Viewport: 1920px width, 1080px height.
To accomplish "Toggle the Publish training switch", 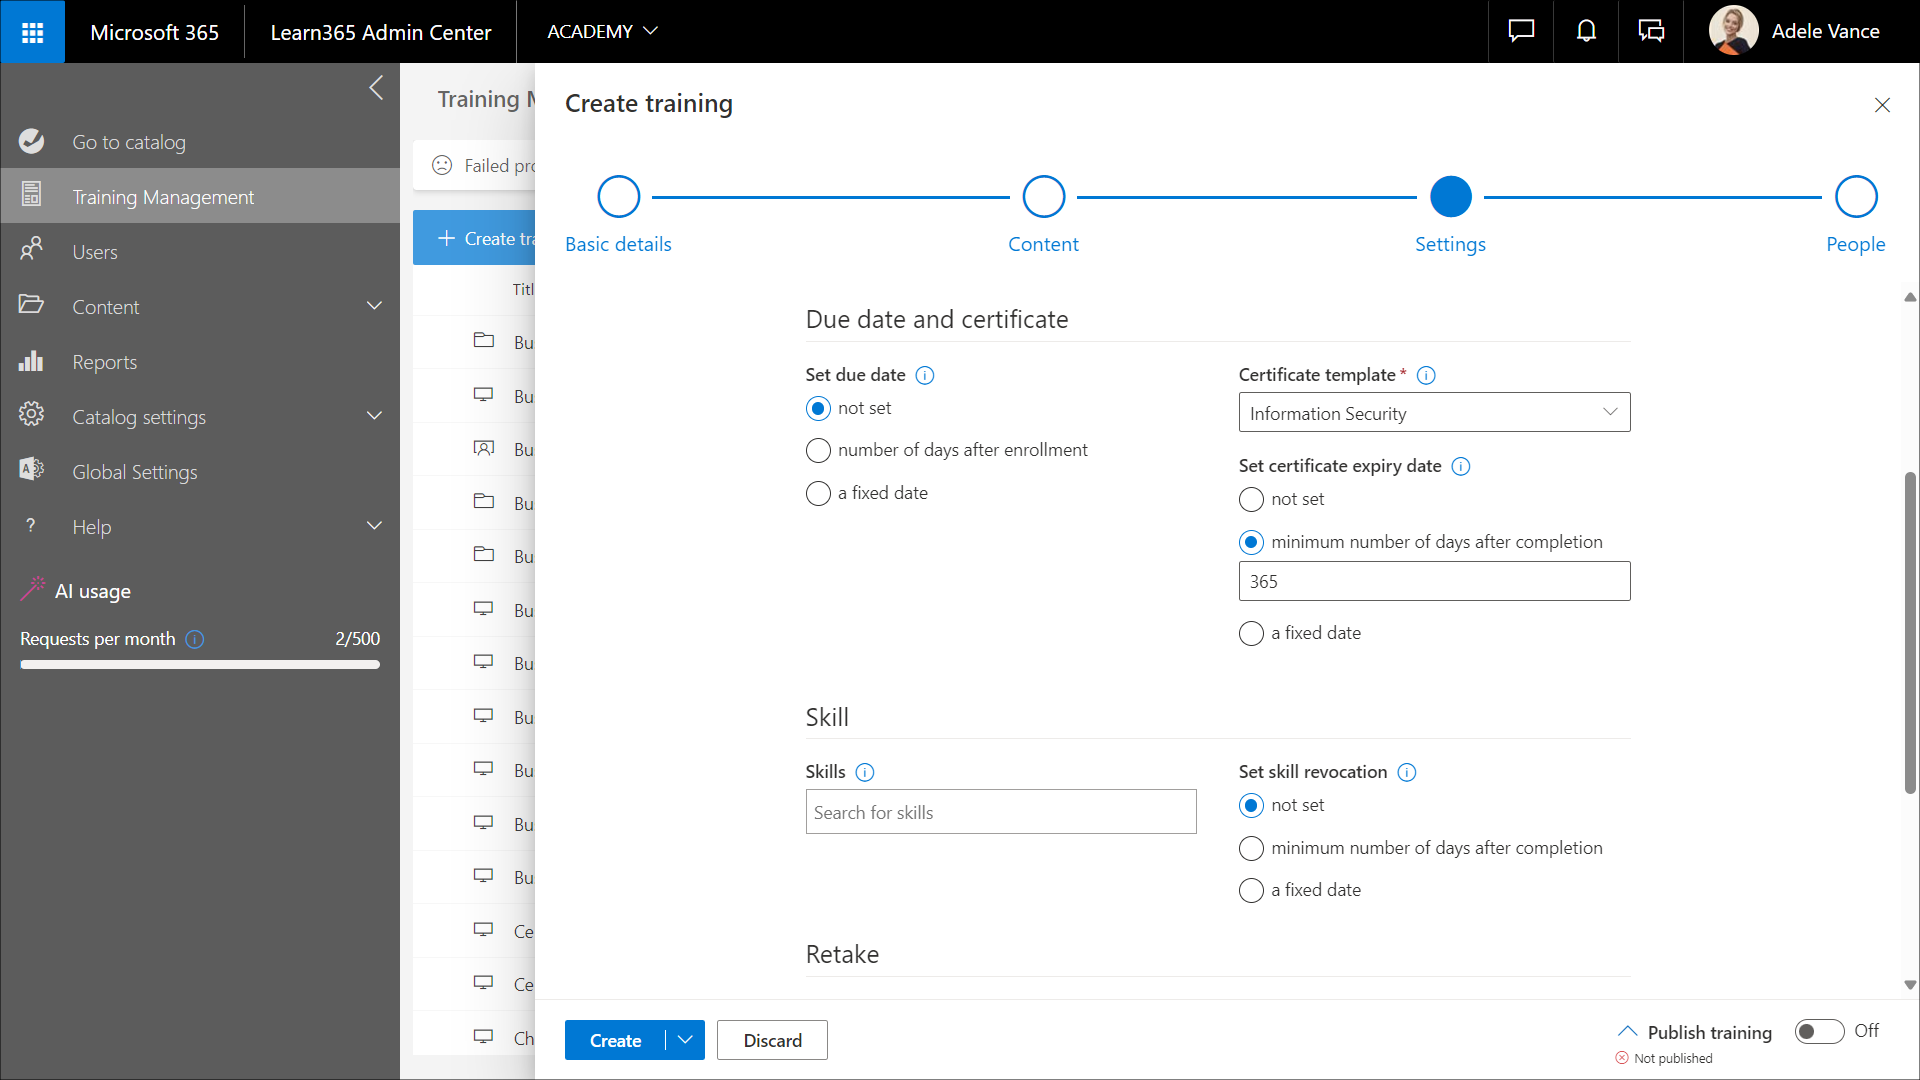I will tap(1819, 1031).
